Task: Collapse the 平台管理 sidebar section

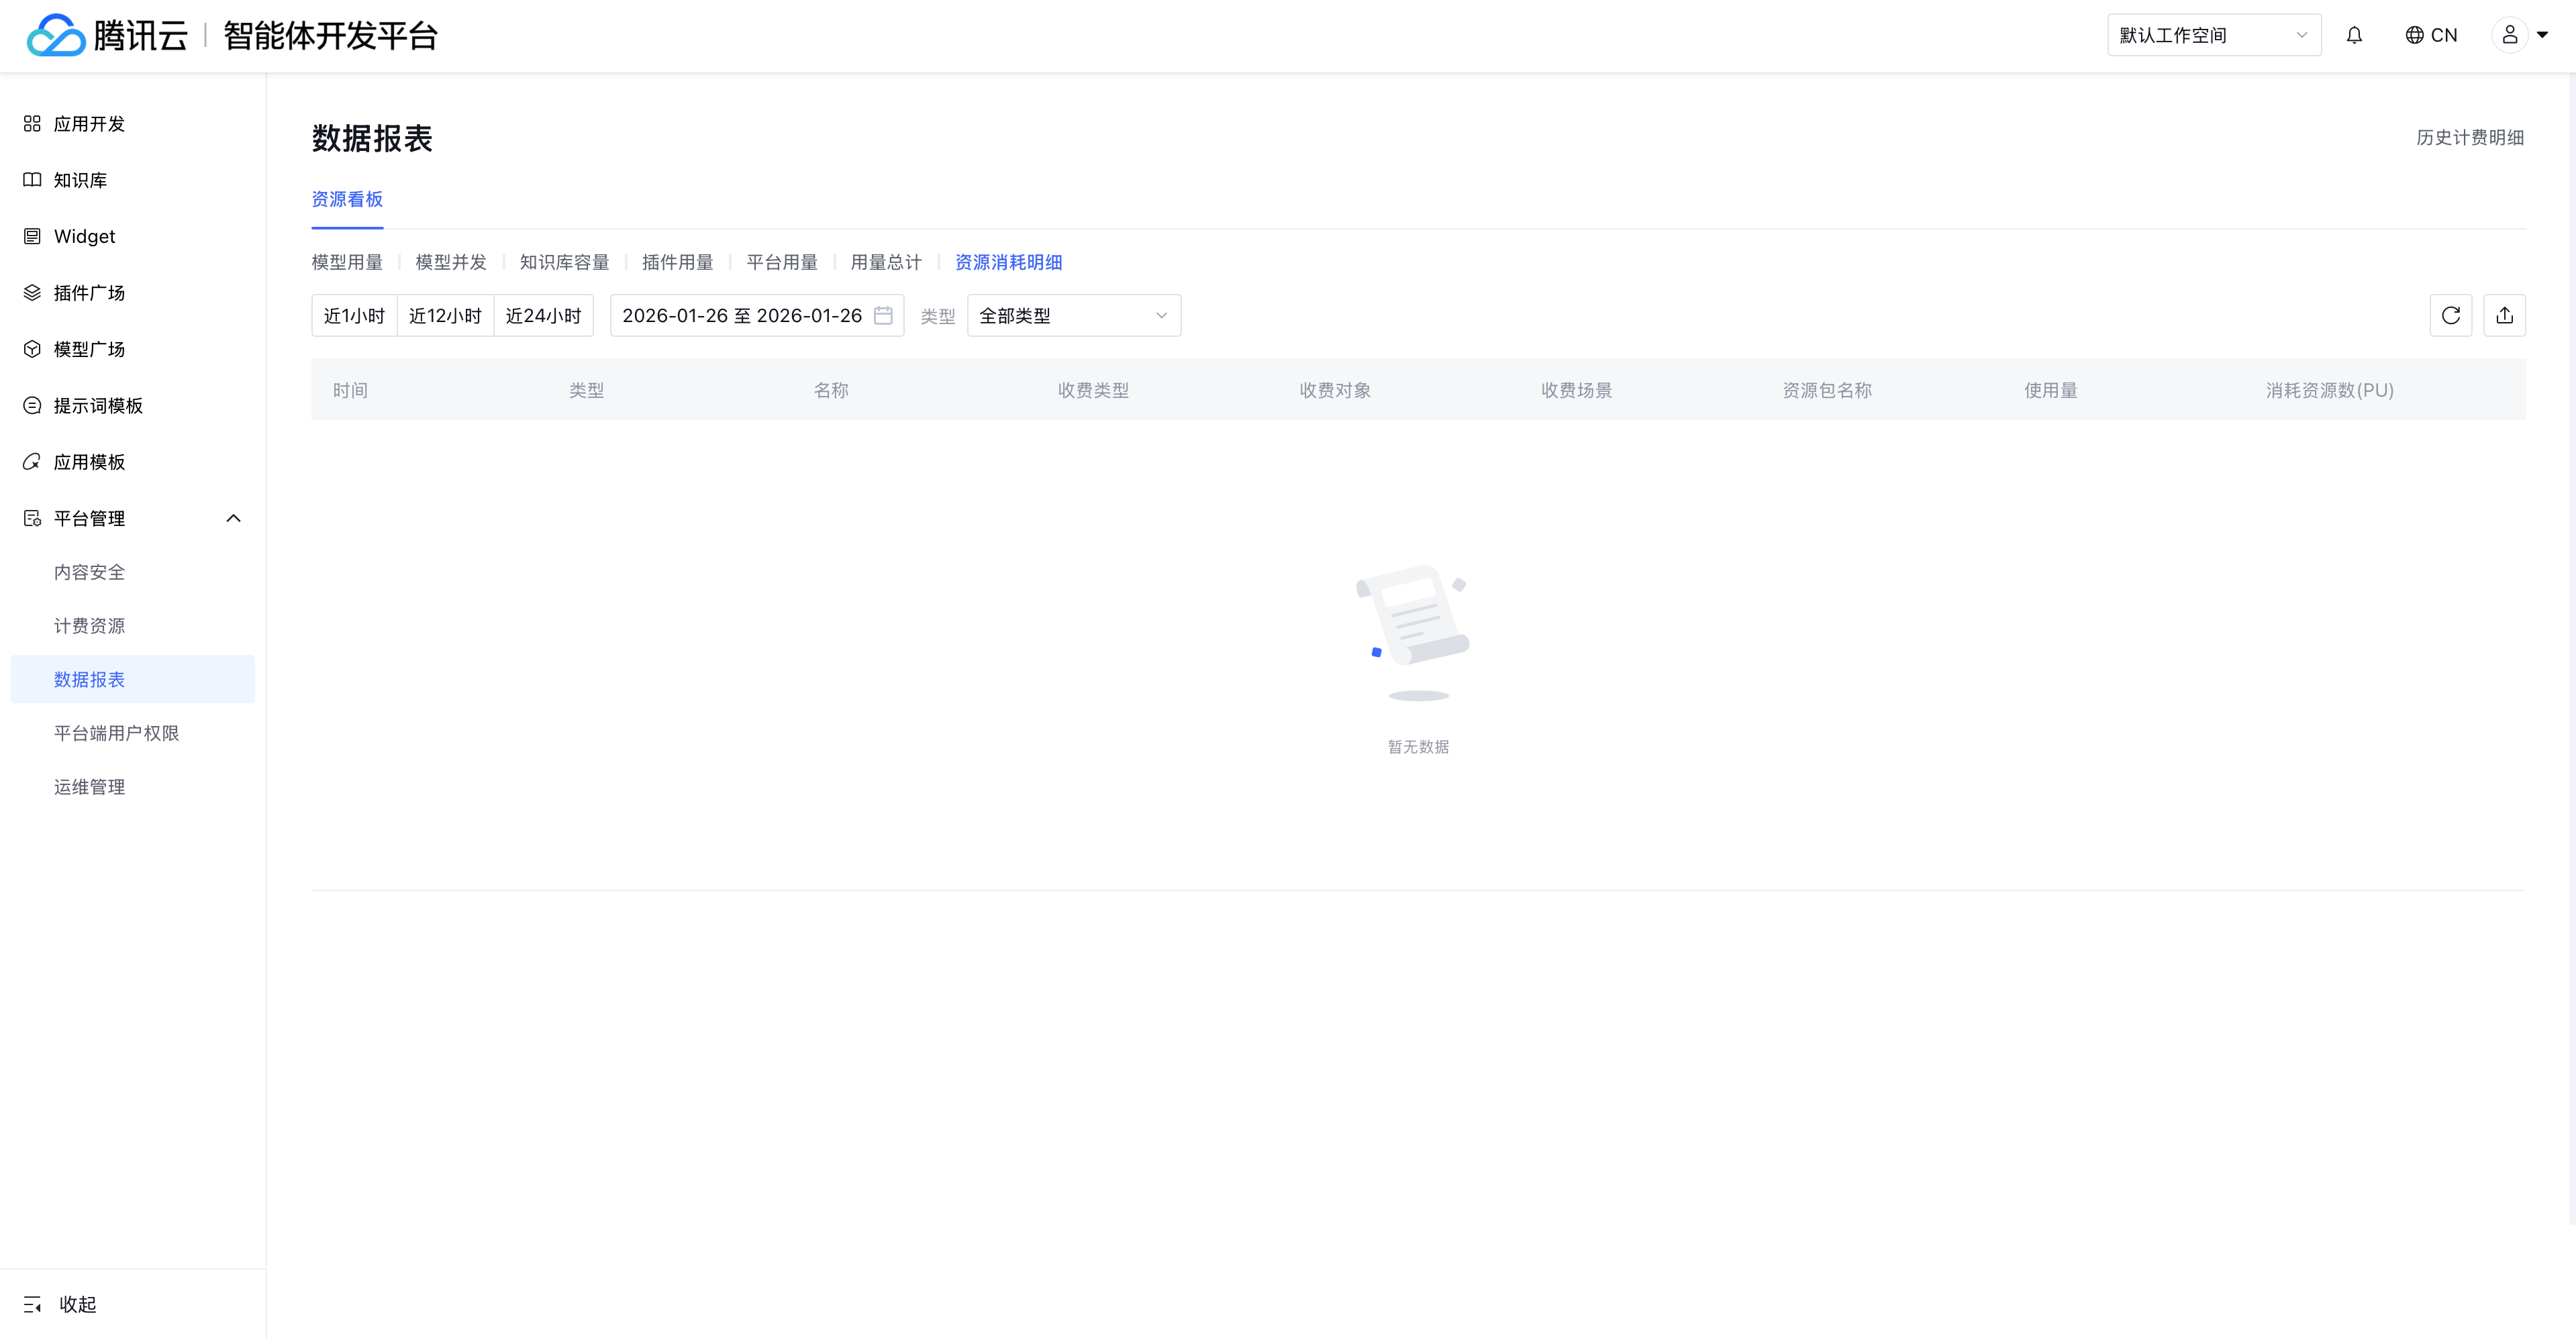Action: (233, 518)
